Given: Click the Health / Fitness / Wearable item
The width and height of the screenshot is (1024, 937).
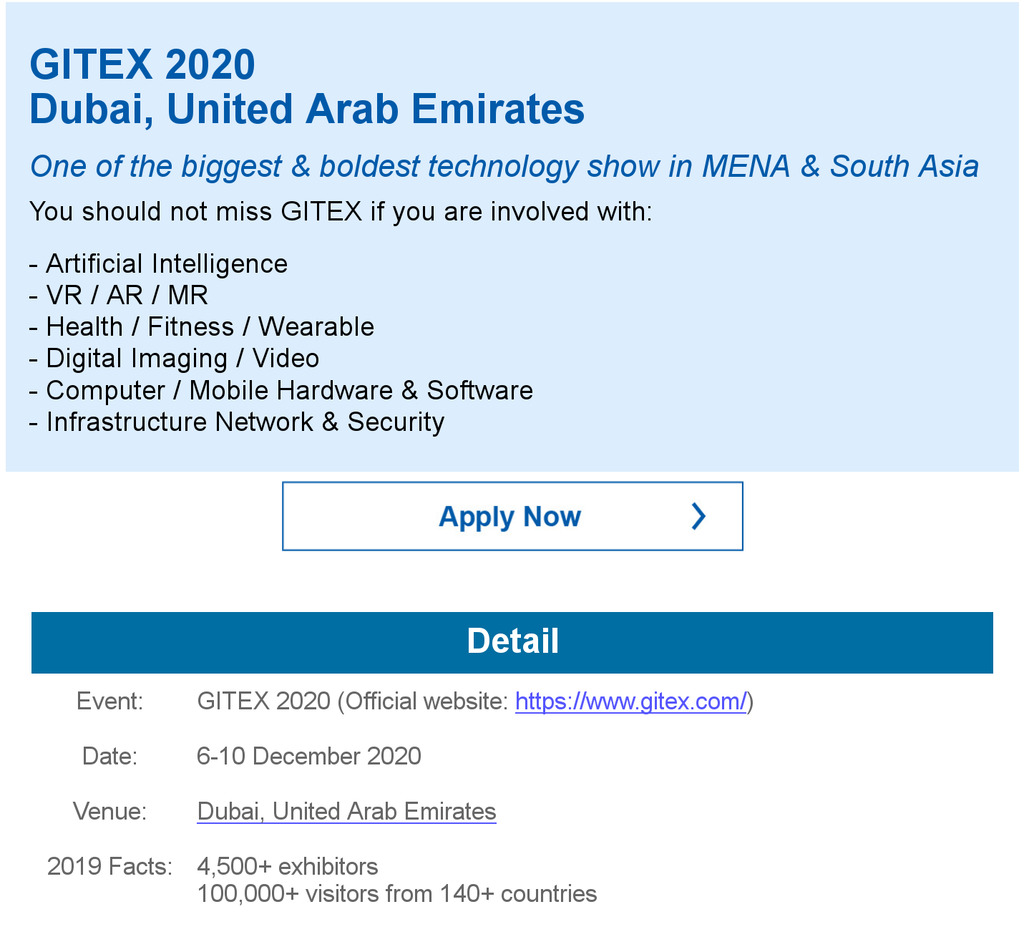Looking at the screenshot, I should coord(210,327).
